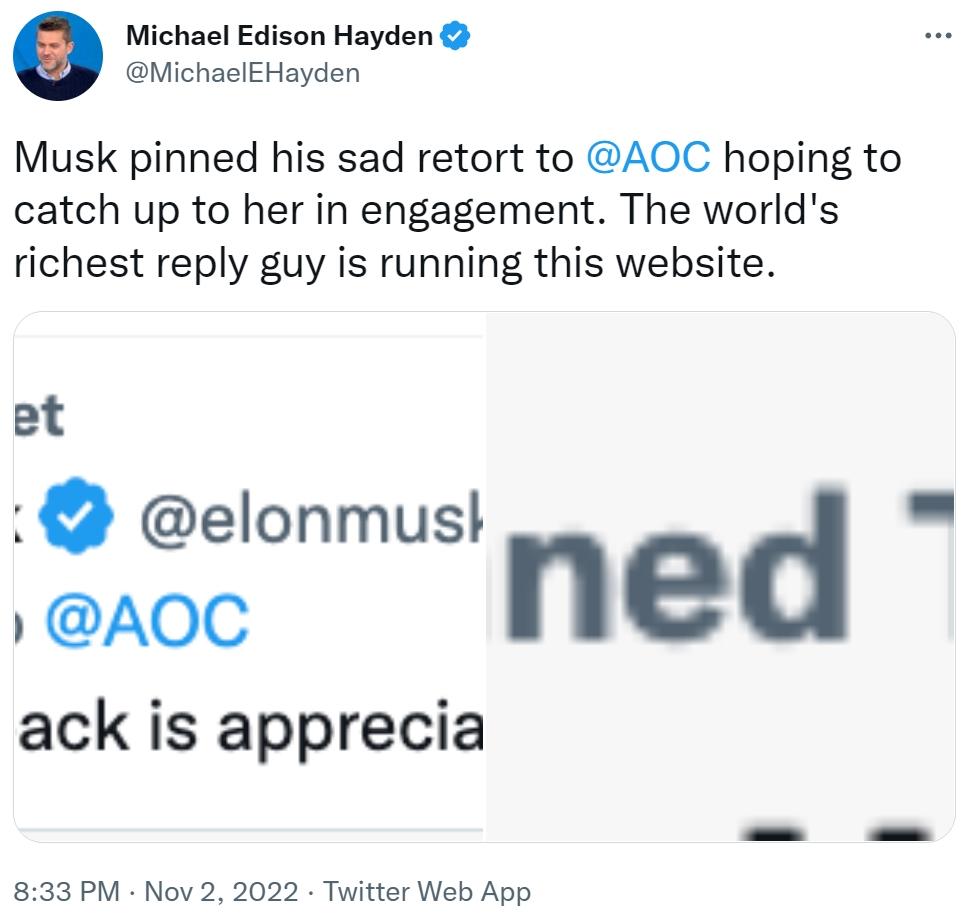Click the display name Michael Edison Hayden
967x916 pixels.
tap(281, 35)
